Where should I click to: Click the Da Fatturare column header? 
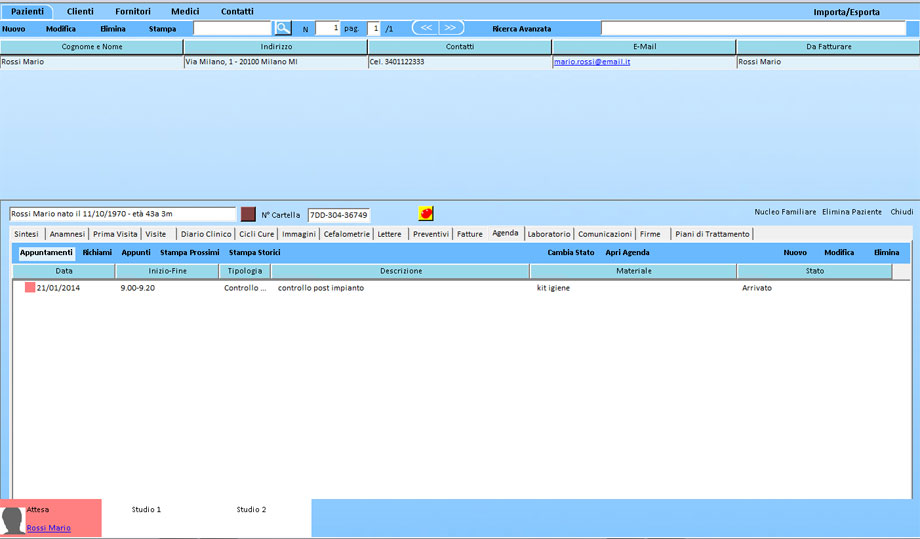click(828, 47)
